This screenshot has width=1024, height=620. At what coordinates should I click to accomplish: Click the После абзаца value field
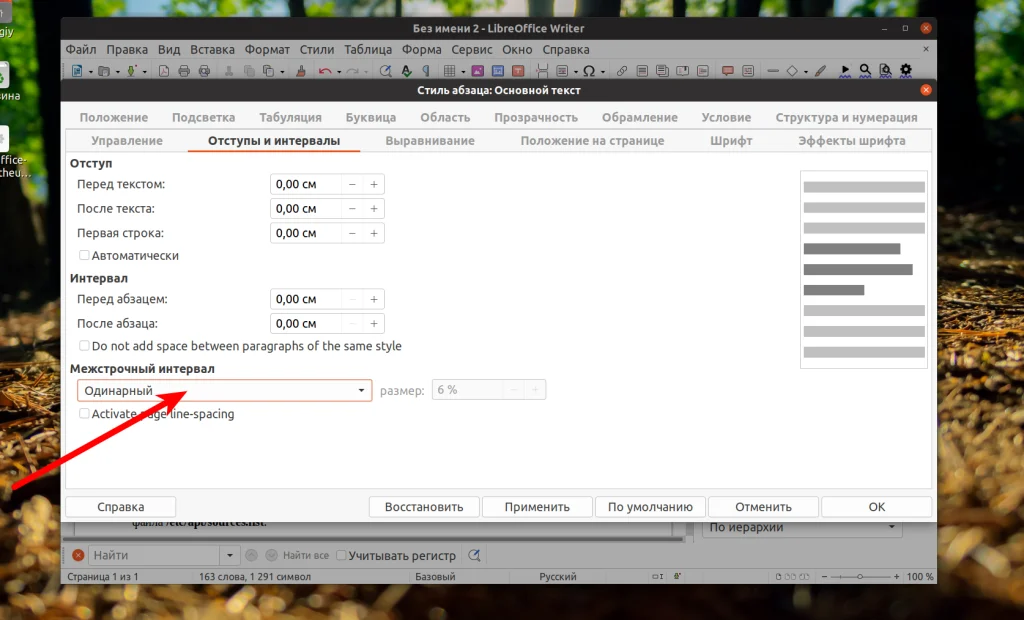click(306, 323)
